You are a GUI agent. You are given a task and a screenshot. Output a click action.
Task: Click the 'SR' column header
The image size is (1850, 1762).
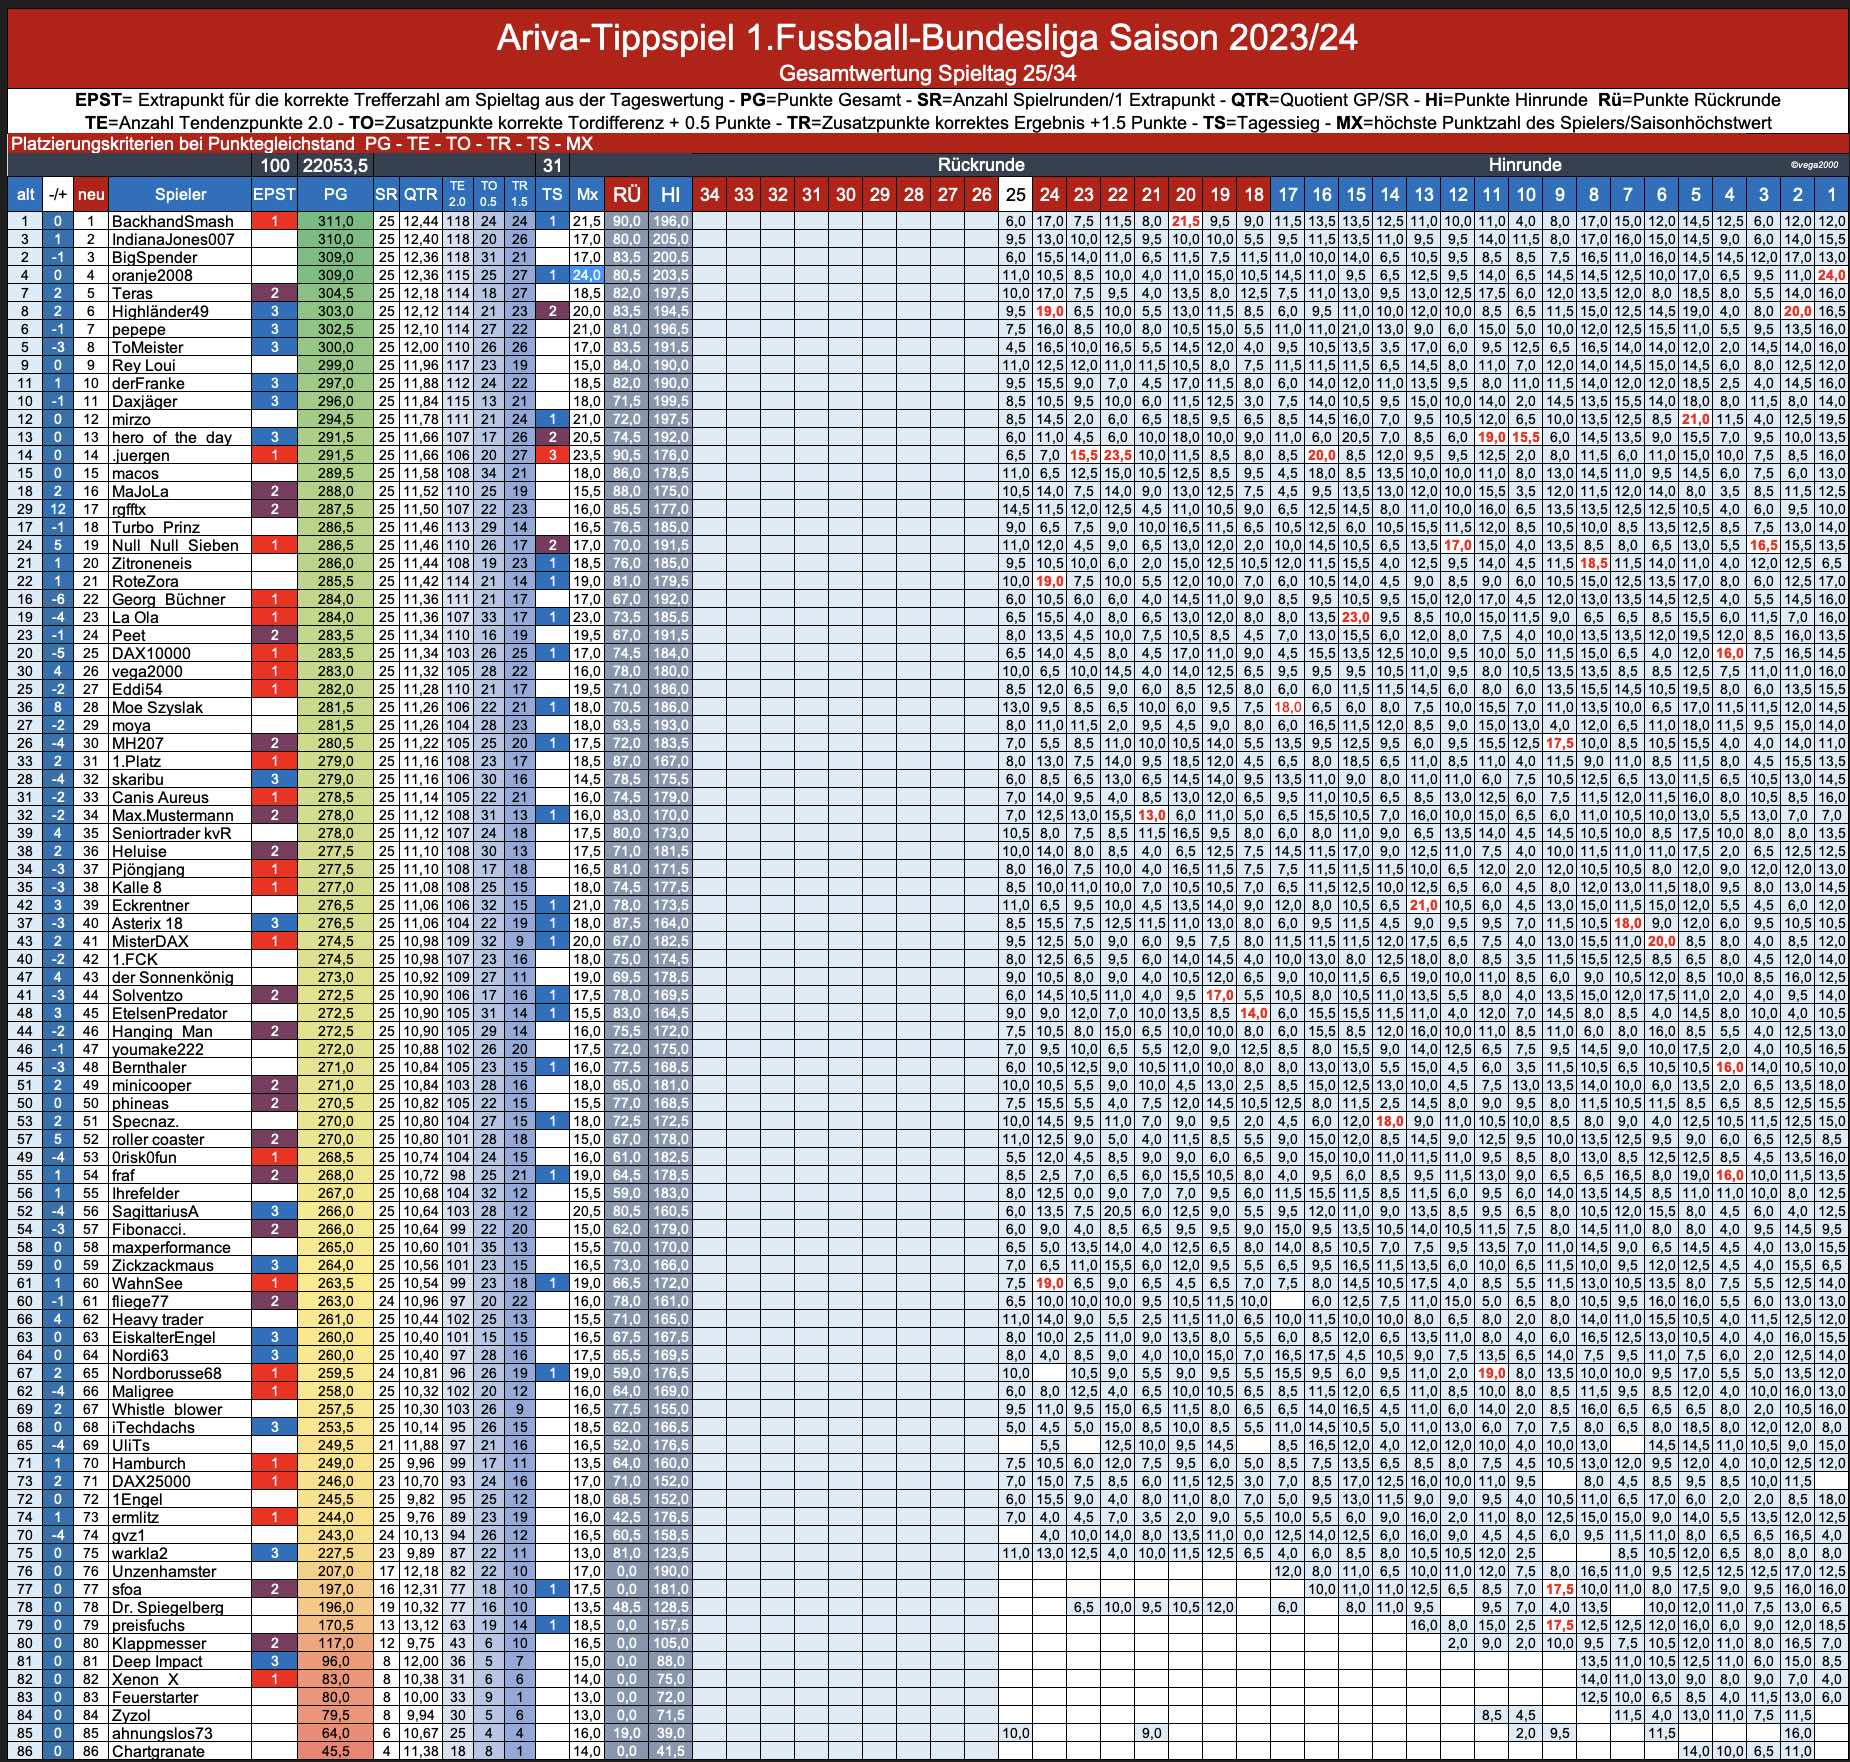point(386,195)
